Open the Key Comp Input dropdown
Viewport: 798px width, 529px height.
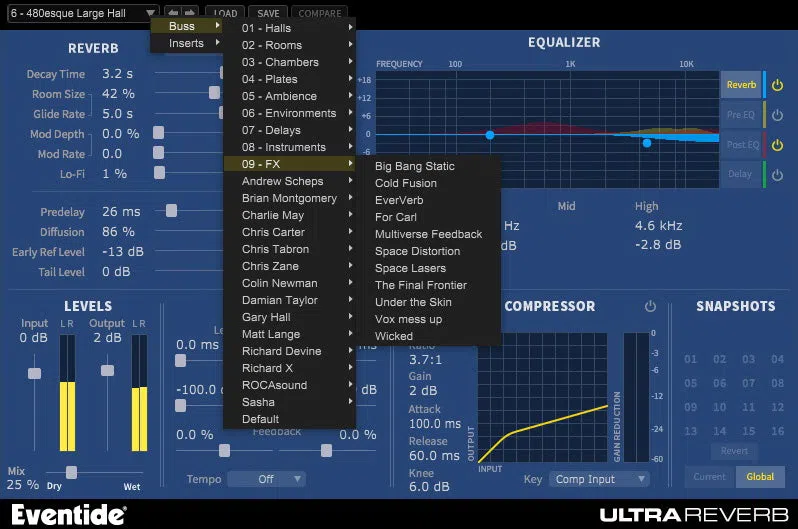point(599,479)
